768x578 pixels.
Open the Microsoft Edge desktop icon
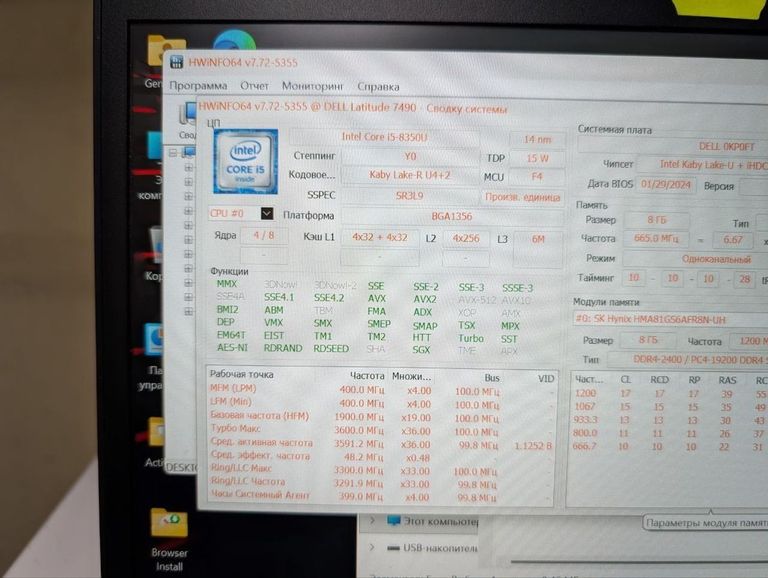[x=235, y=41]
